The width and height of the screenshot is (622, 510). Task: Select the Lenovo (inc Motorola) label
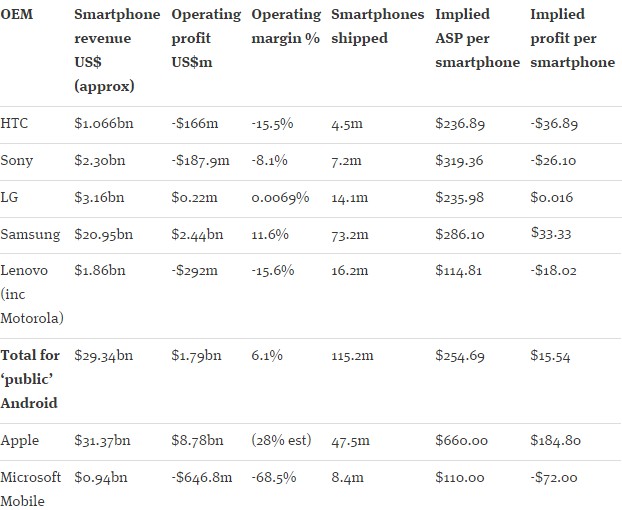click(x=32, y=294)
